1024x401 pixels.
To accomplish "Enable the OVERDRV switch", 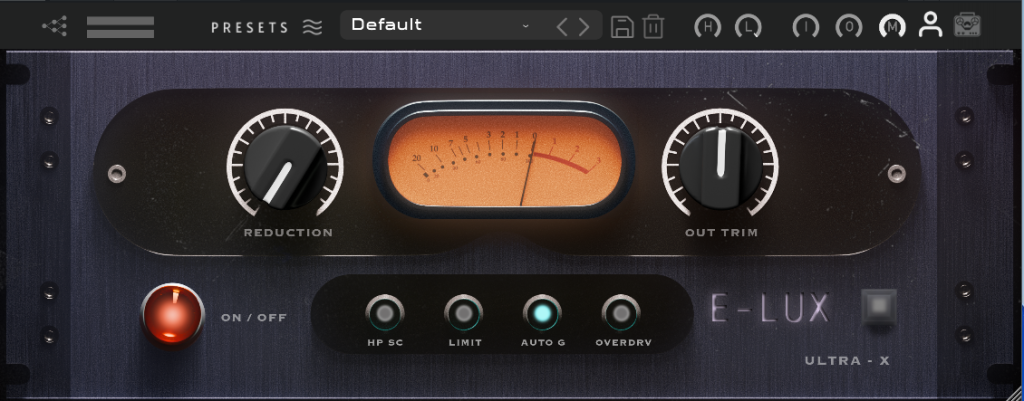I will [622, 314].
